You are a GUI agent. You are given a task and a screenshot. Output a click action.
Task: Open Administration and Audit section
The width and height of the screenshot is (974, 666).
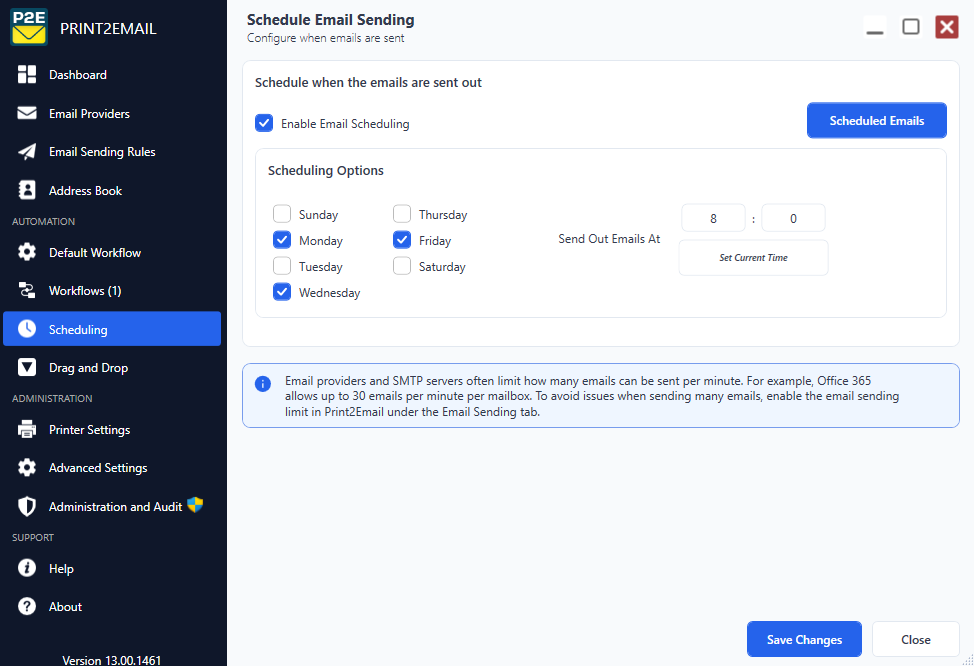(112, 506)
